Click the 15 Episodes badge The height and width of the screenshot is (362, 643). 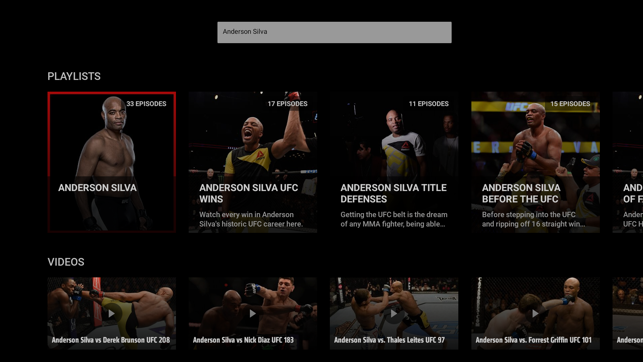[x=570, y=104]
